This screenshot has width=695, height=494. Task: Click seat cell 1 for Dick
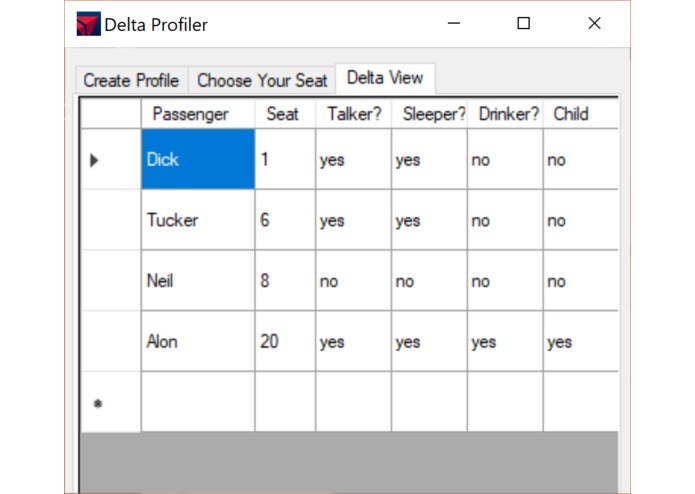tap(285, 159)
